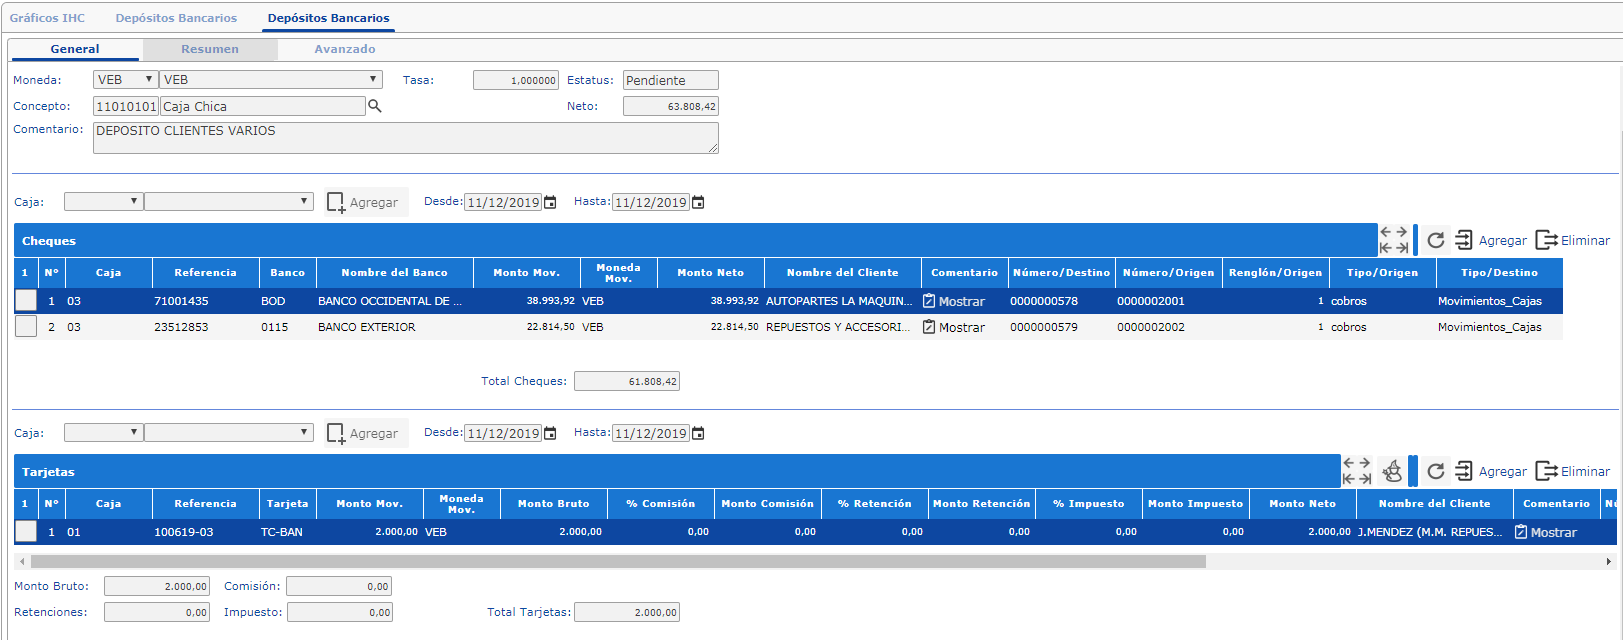Click Eliminar text in Tarjetas toolbar
1623x640 pixels.
(1586, 472)
